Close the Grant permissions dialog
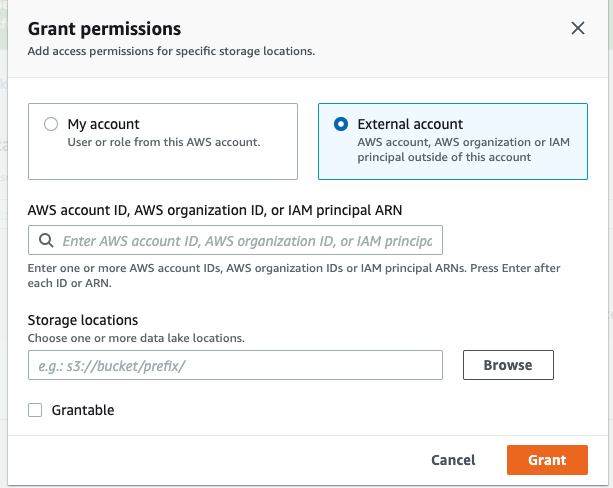Viewport: 613px width, 488px height. pos(577,28)
